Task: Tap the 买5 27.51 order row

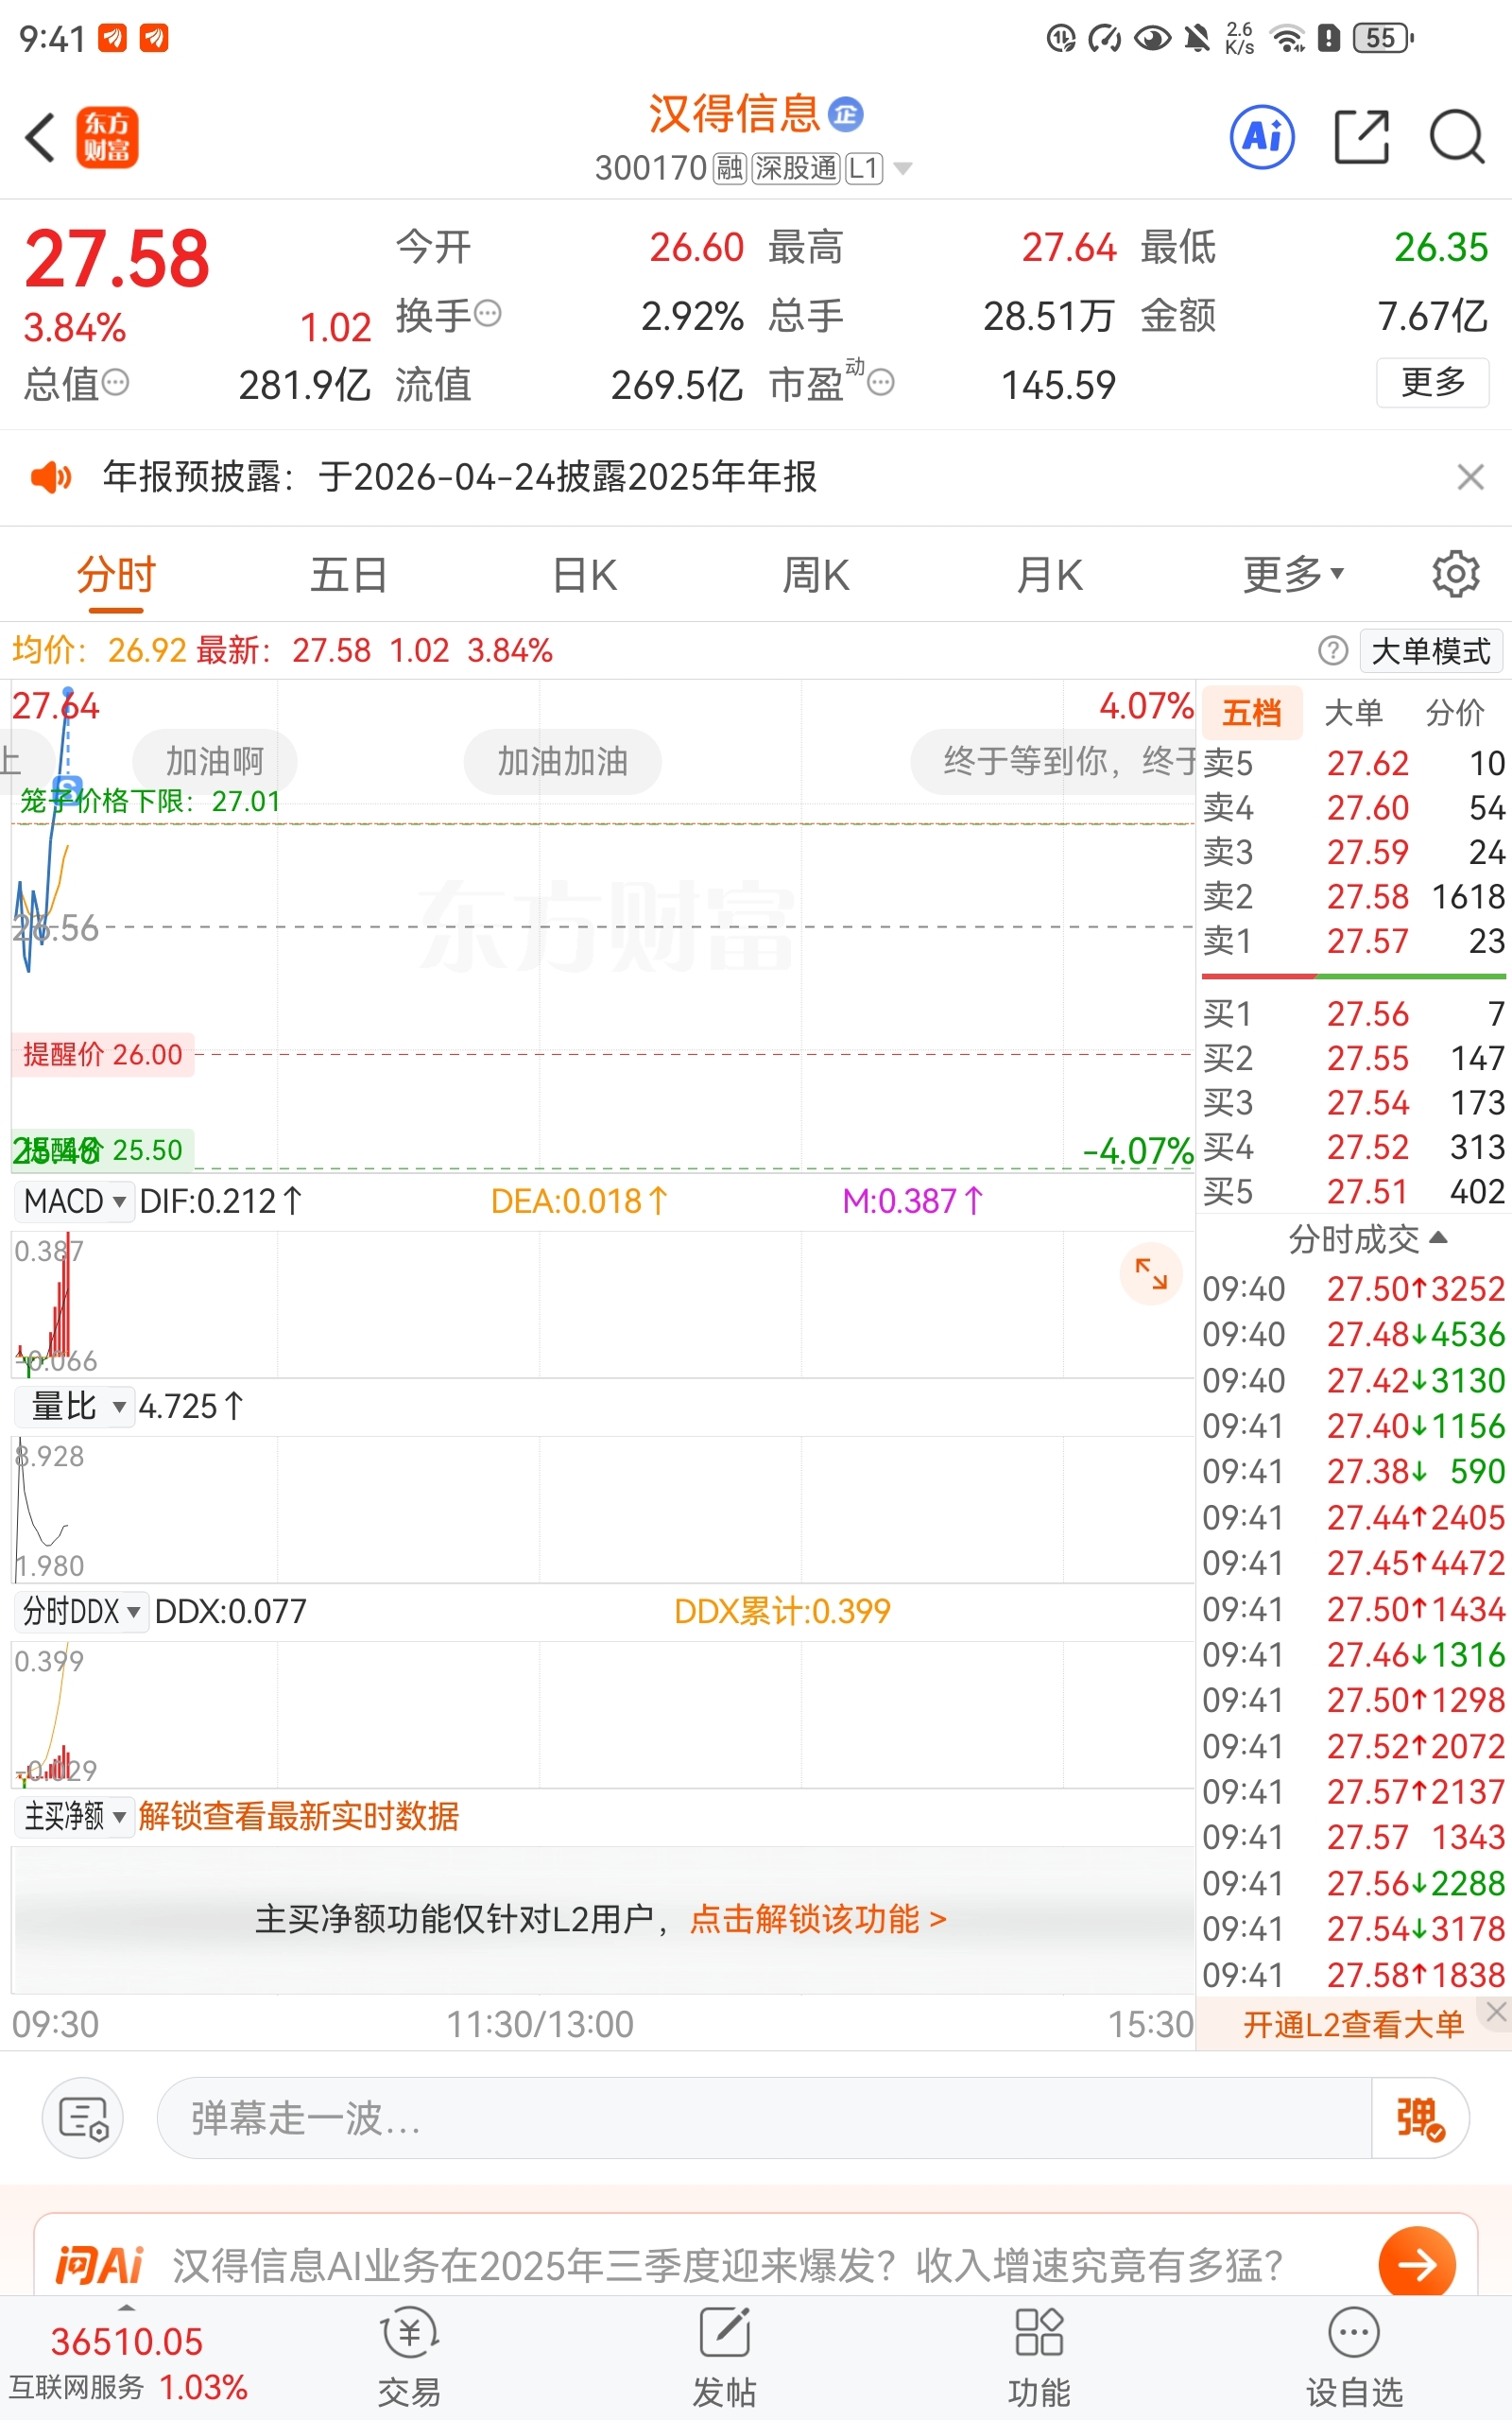Action: click(1354, 1191)
